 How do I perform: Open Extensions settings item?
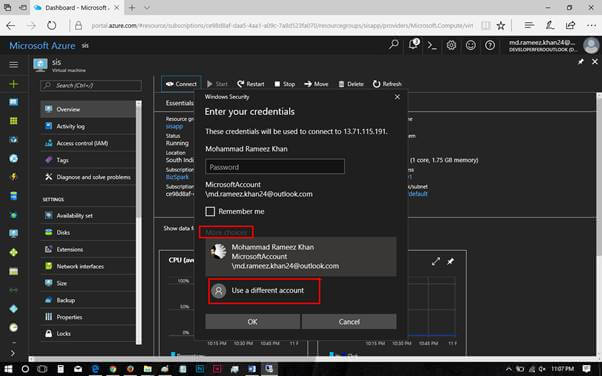(88, 249)
